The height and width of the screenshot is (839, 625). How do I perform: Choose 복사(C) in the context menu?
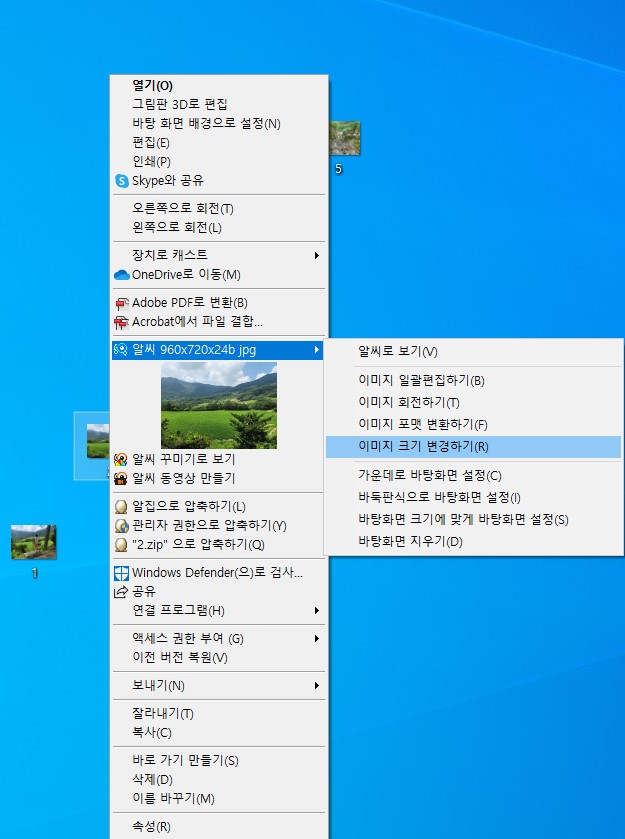point(219,733)
